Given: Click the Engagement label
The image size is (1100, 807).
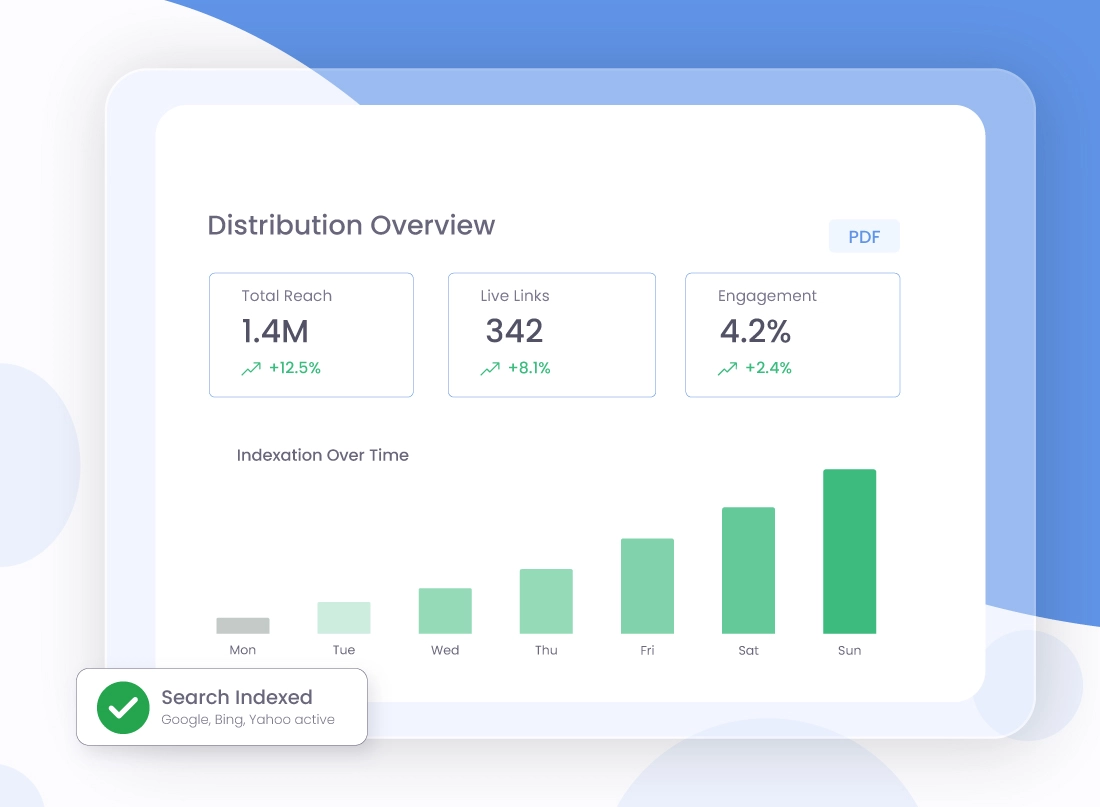Looking at the screenshot, I should (x=767, y=297).
